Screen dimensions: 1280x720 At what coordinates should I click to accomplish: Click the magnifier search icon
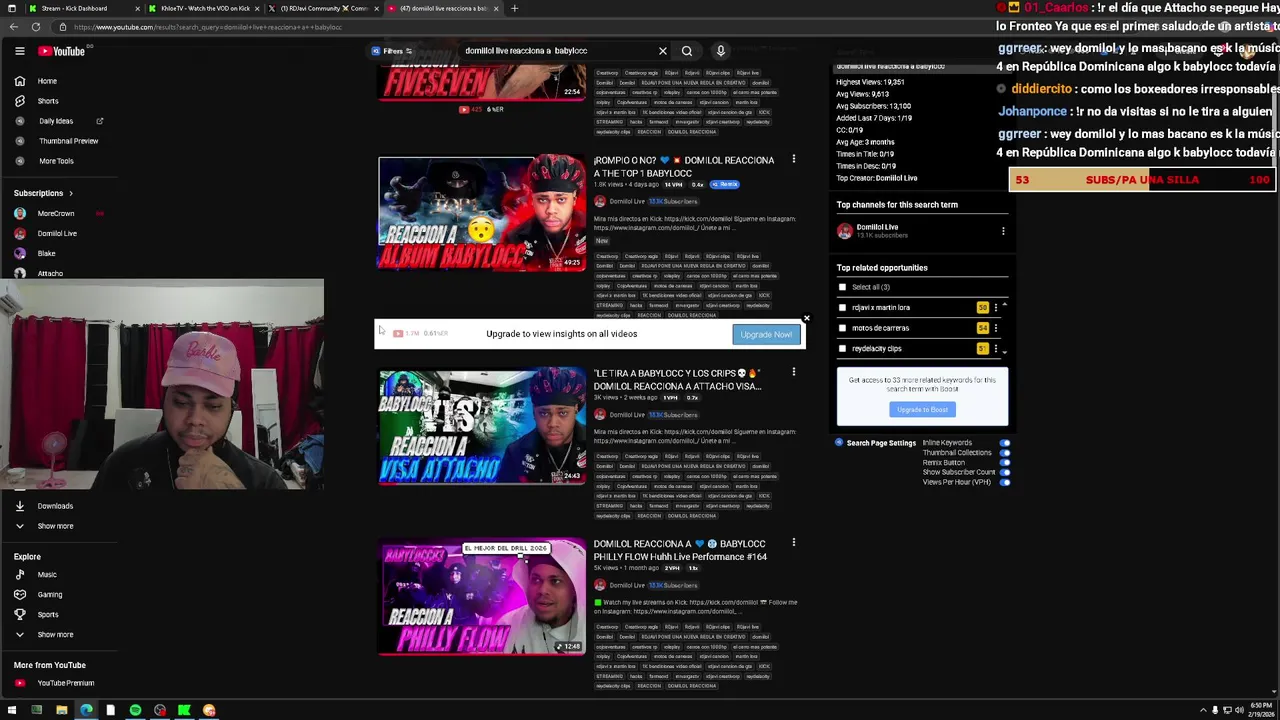(687, 51)
